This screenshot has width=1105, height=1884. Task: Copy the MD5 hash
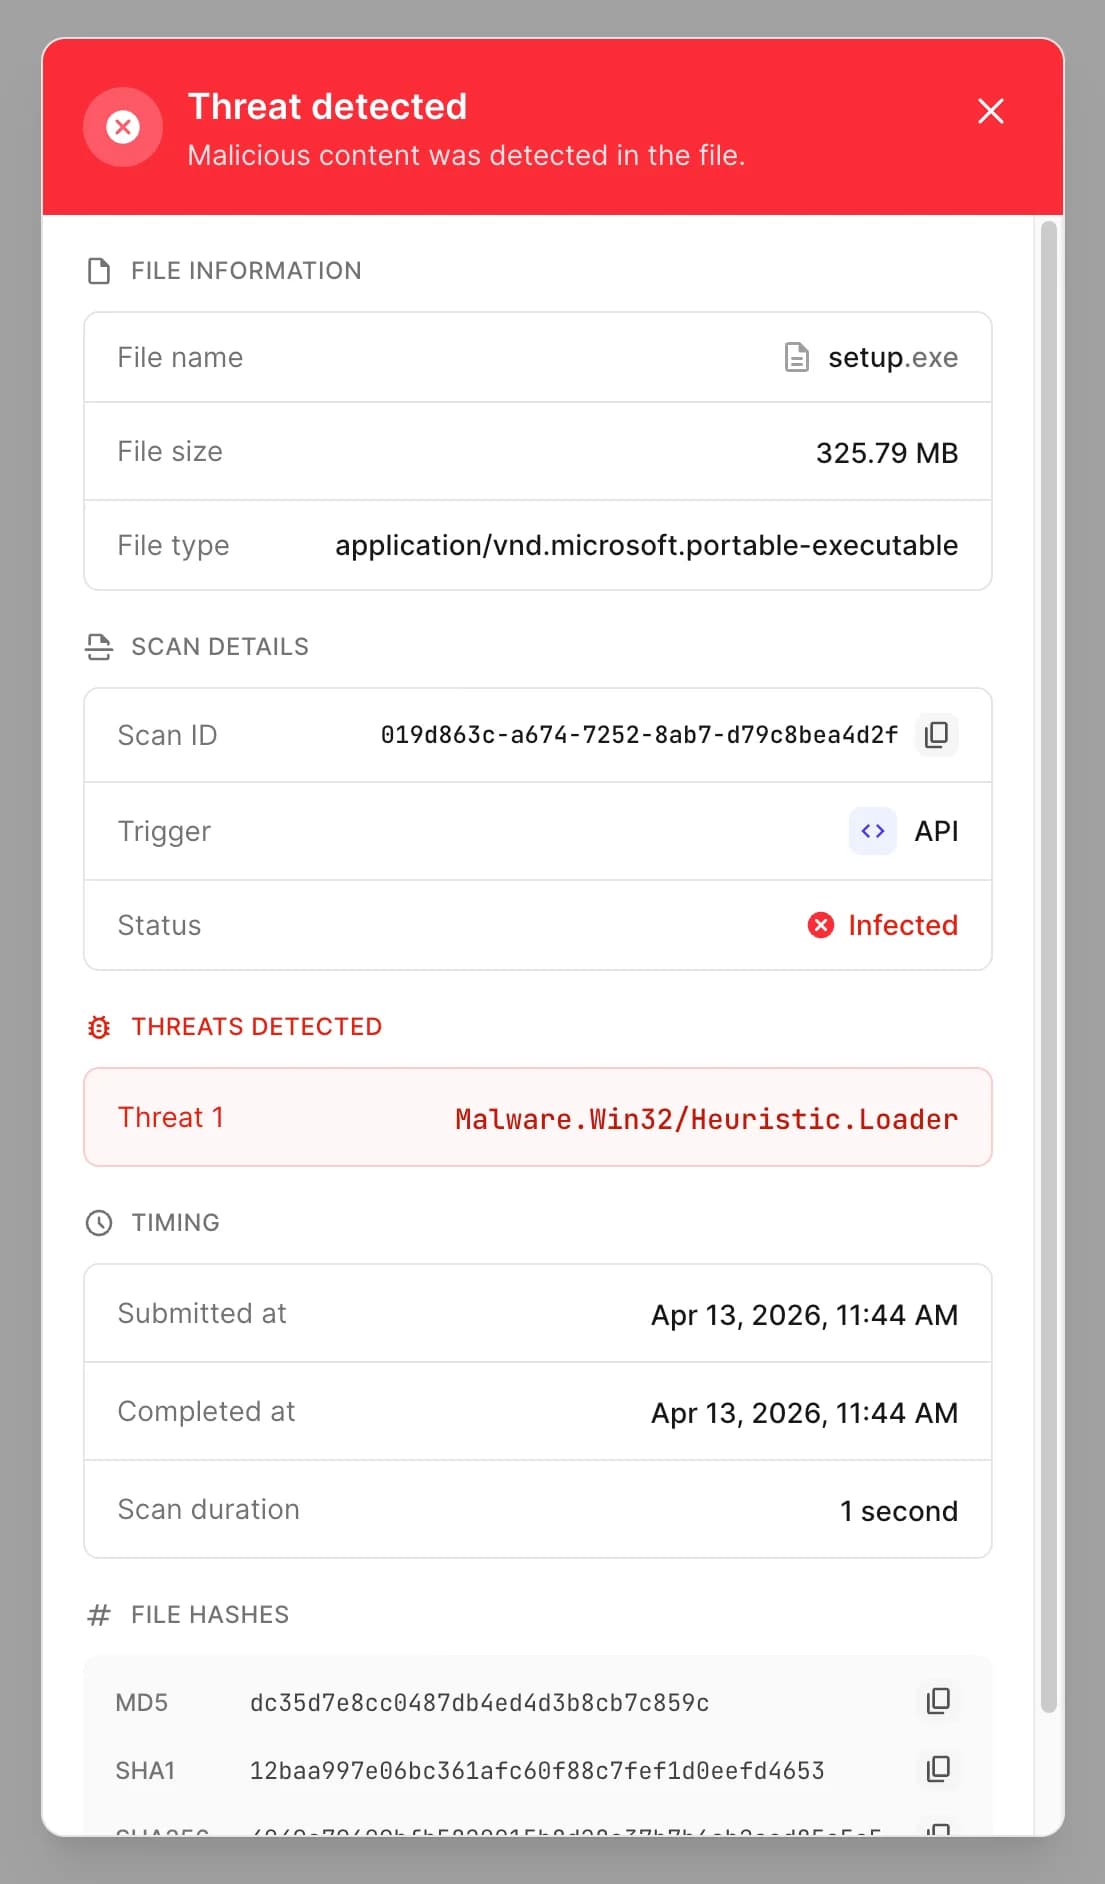[x=937, y=1701]
